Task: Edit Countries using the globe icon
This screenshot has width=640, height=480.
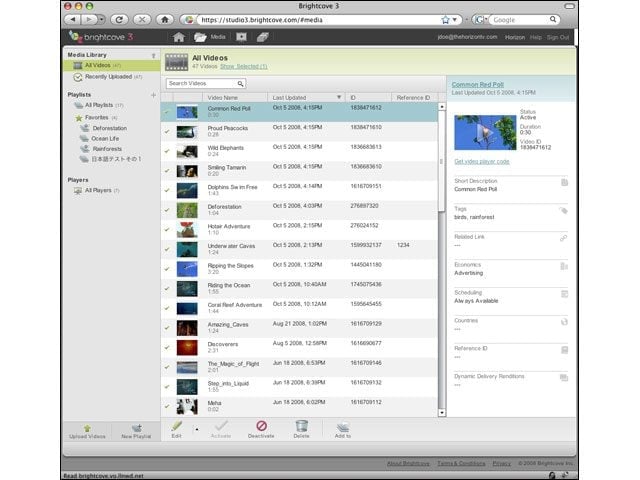Action: (x=564, y=322)
